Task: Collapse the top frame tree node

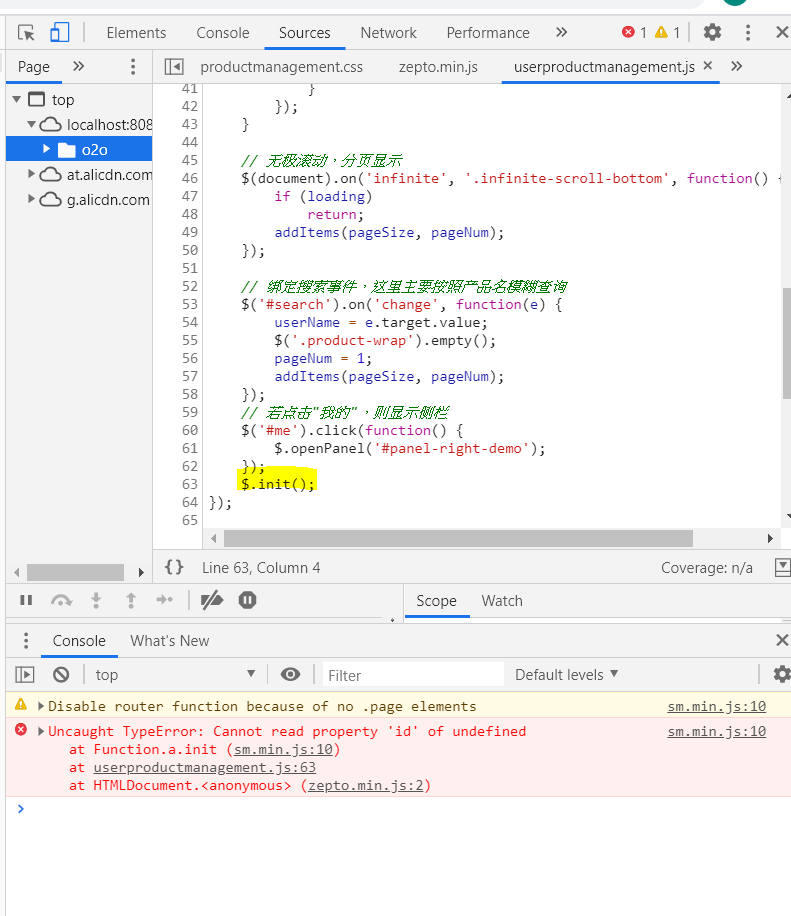Action: tap(17, 99)
